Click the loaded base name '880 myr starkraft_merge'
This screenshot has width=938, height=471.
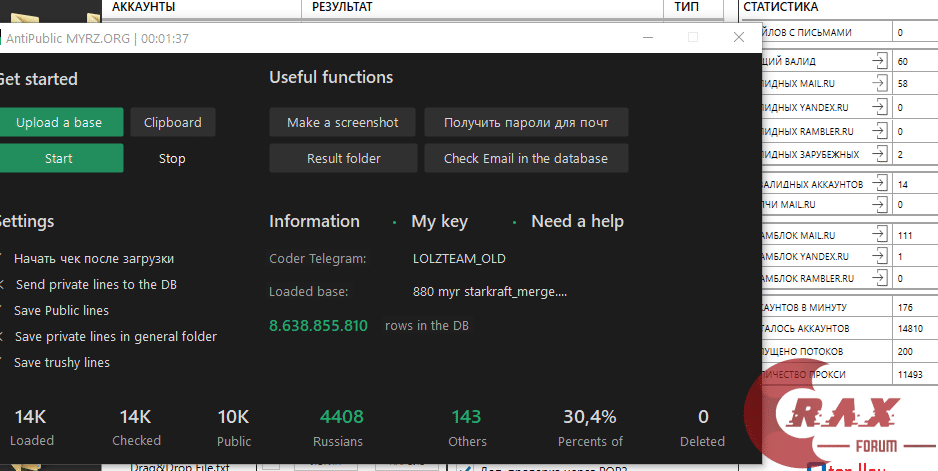click(x=489, y=292)
